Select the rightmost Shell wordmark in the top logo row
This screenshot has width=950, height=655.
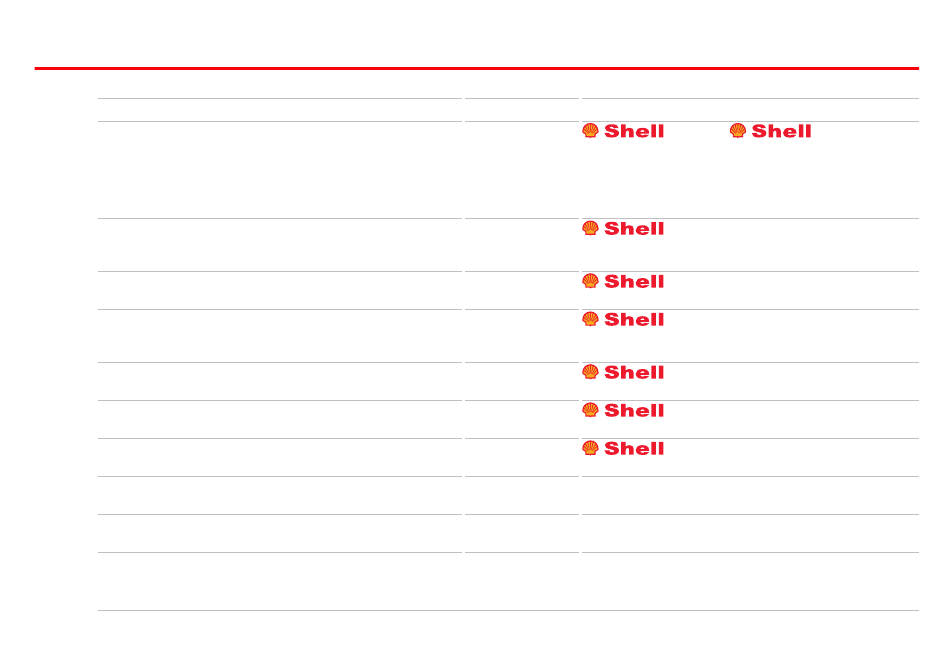click(781, 131)
